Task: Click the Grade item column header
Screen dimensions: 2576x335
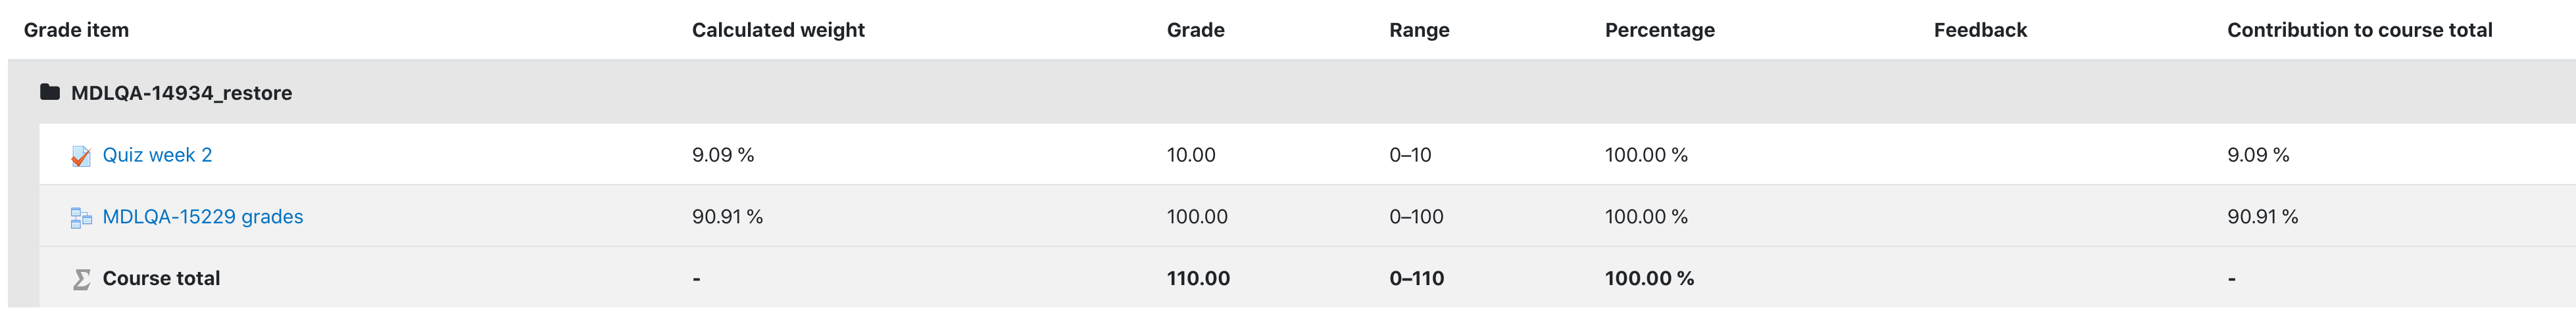Action: coord(76,30)
